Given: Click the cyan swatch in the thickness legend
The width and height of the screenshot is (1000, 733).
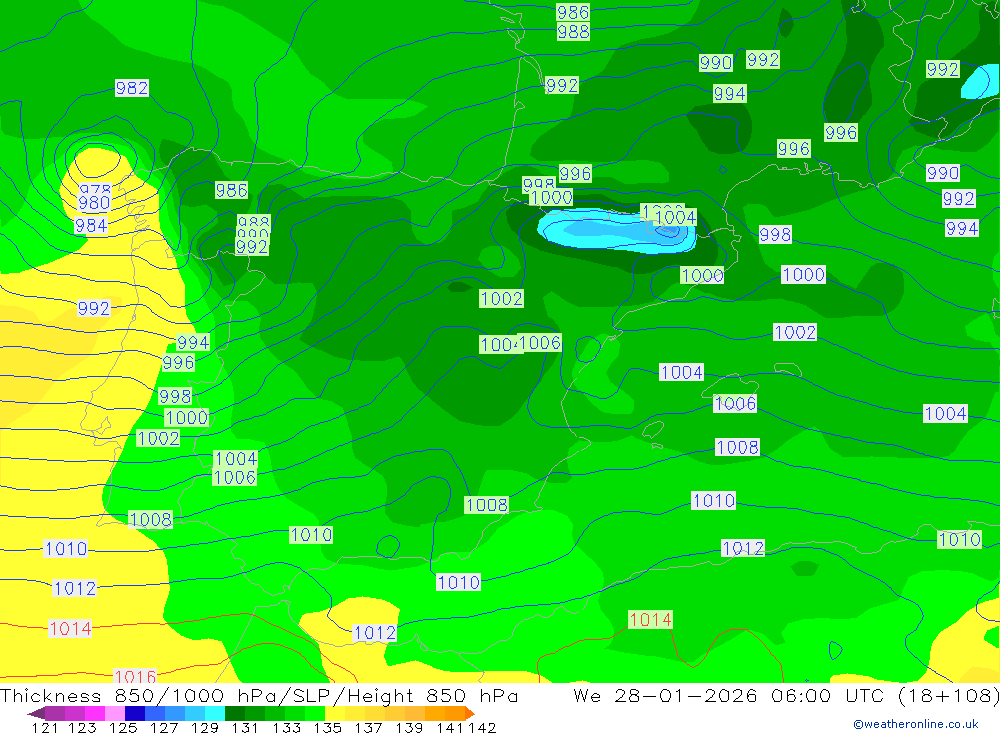Looking at the screenshot, I should click(215, 713).
